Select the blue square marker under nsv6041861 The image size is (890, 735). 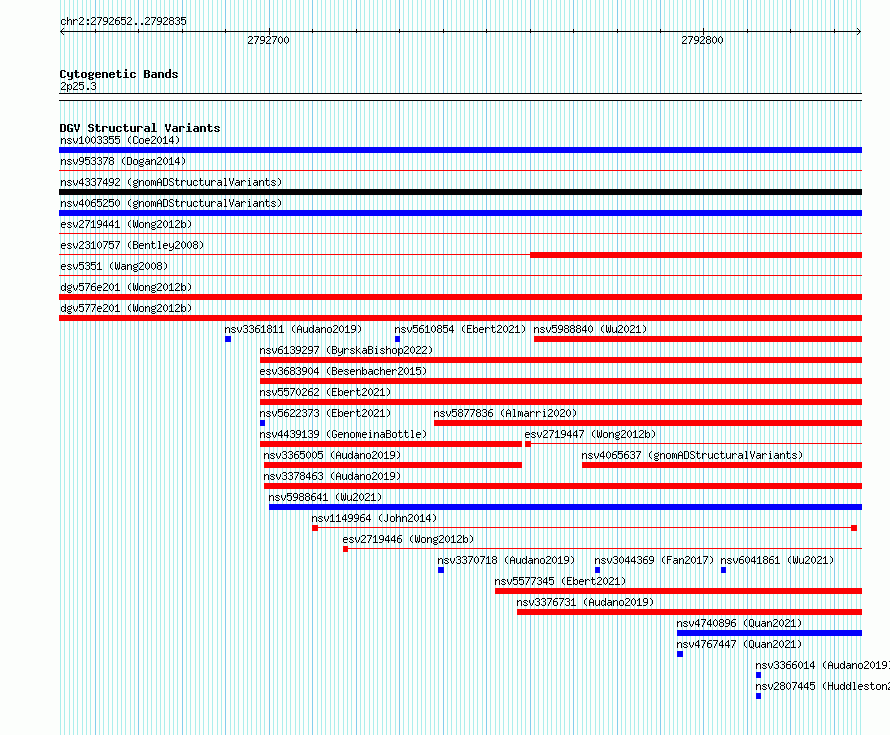tap(723, 570)
